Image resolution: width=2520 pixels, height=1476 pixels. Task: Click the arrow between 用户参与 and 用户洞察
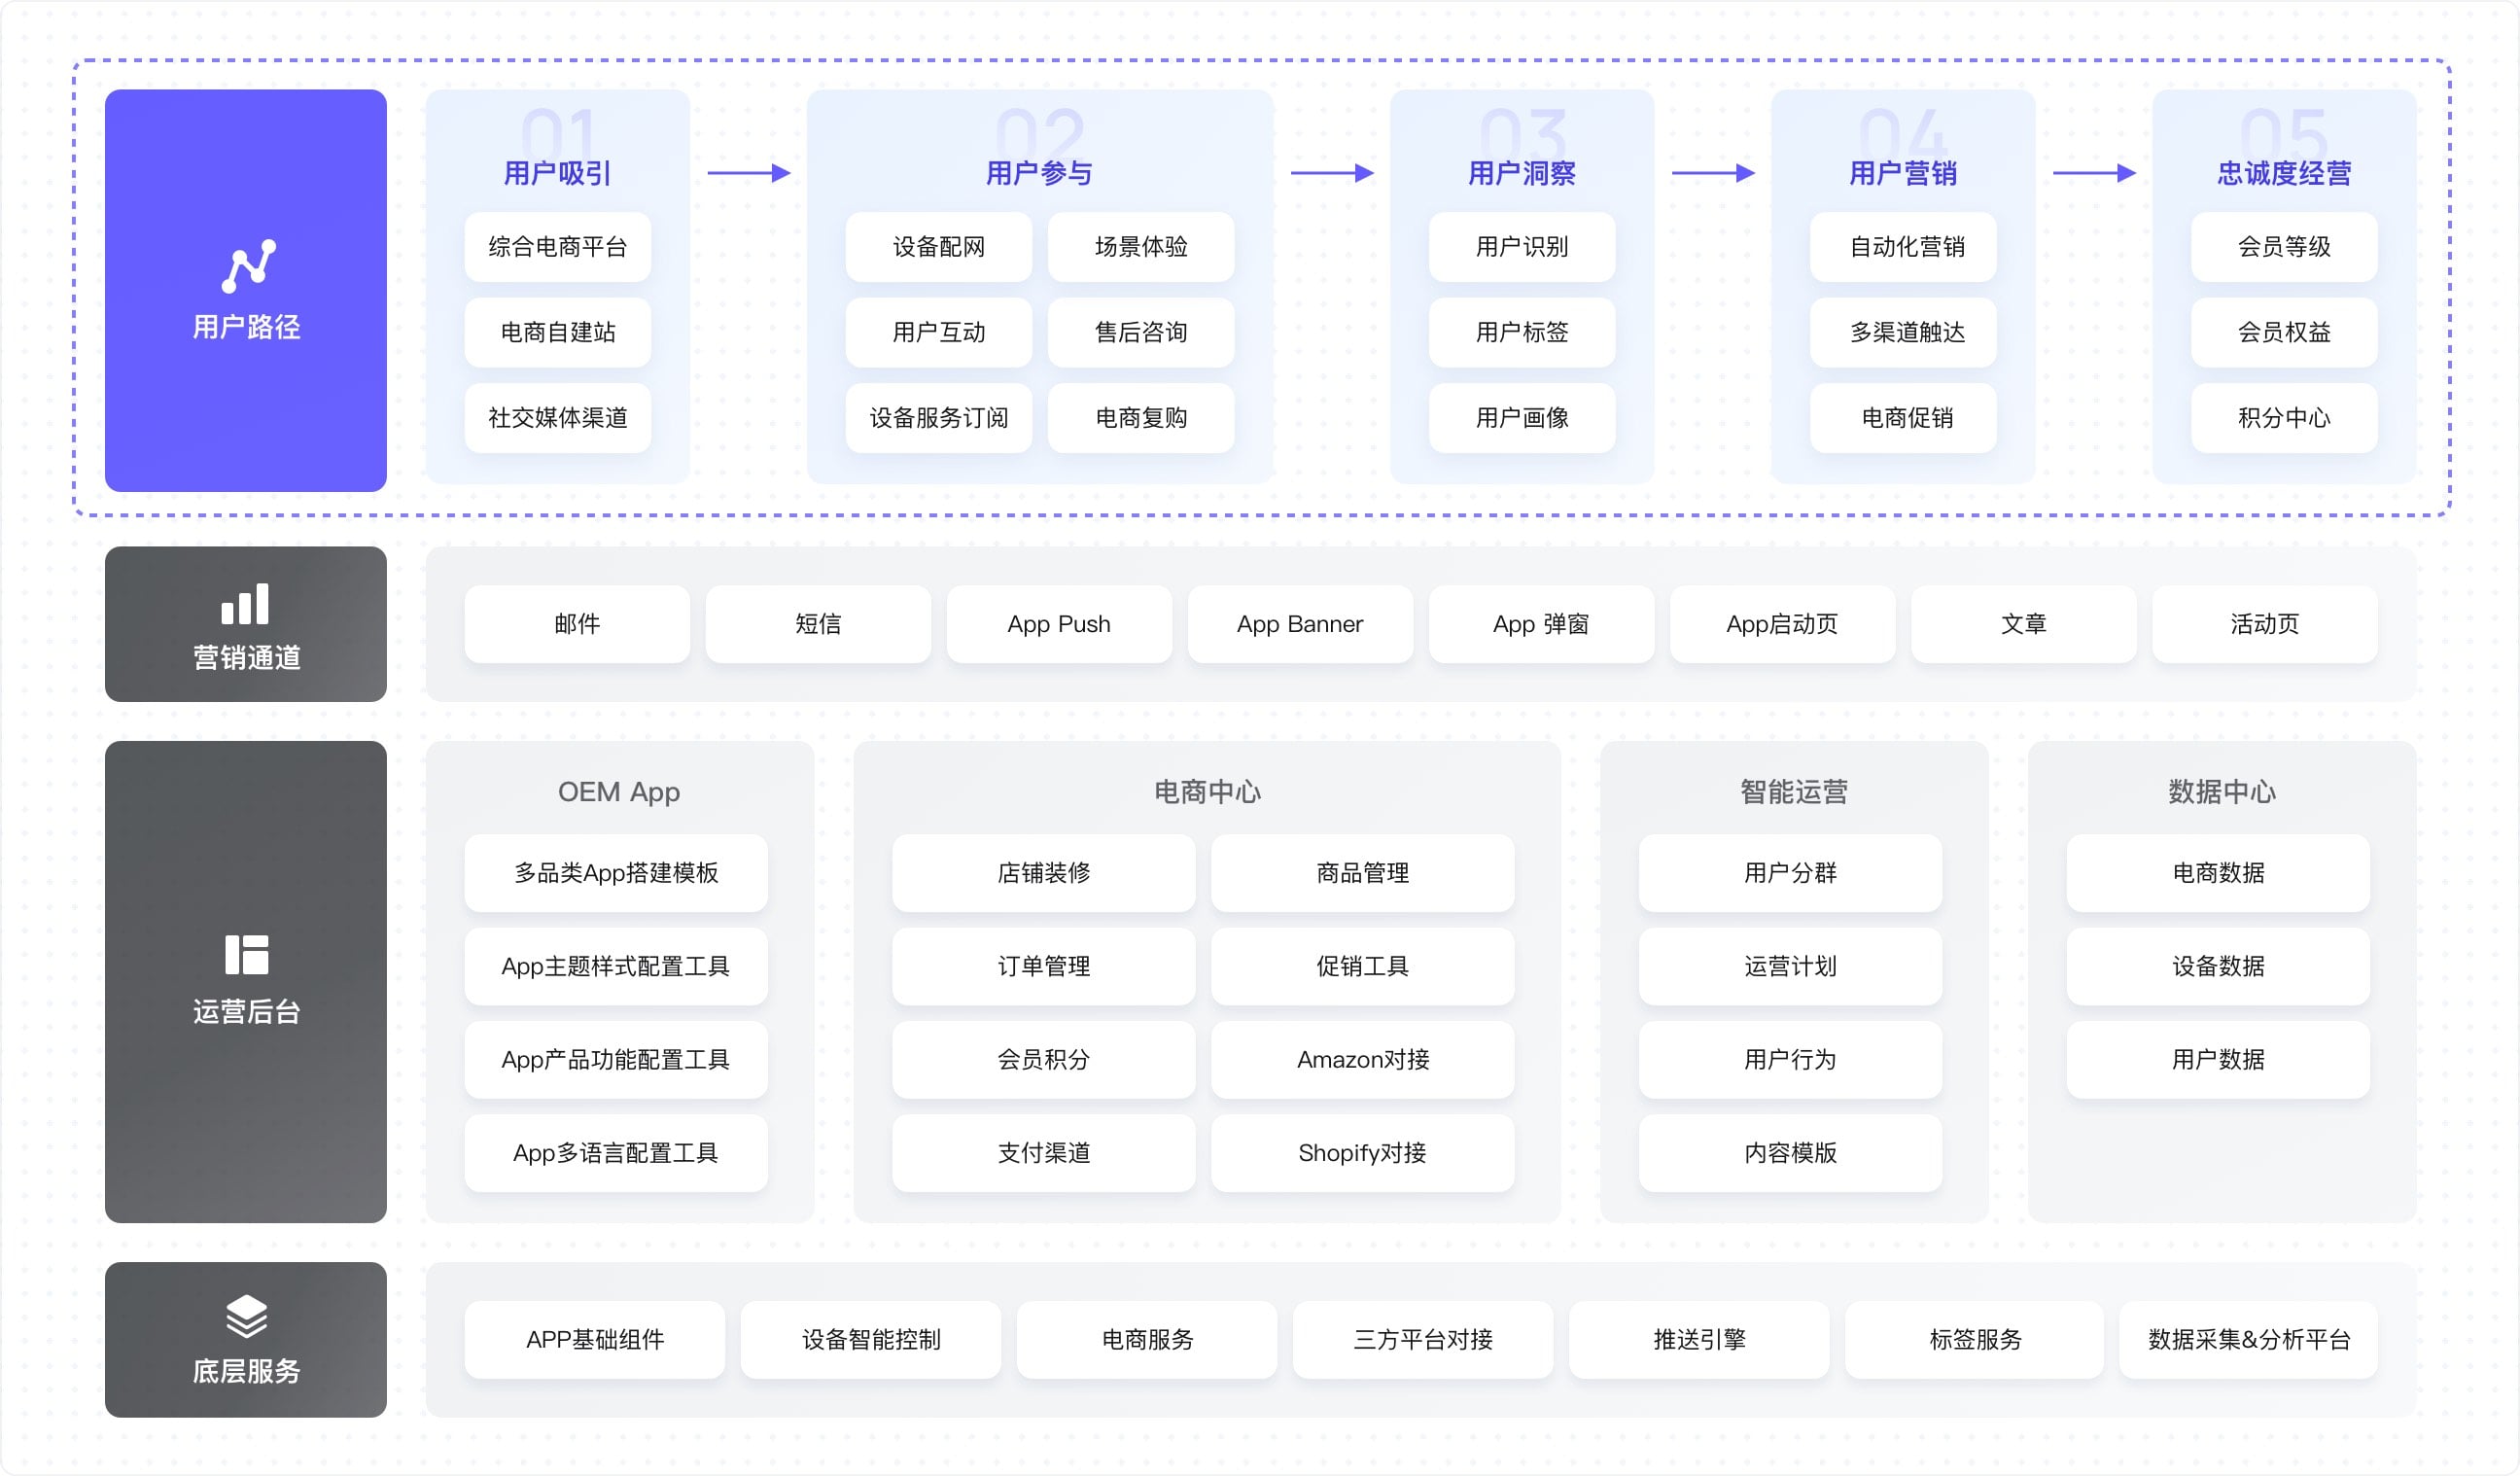[1331, 174]
